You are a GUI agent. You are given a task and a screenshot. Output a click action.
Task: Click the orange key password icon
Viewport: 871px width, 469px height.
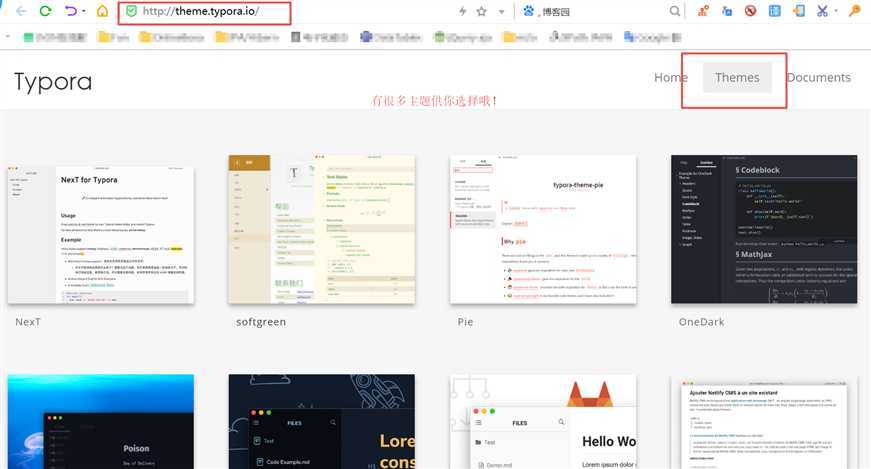pyautogui.click(x=854, y=11)
